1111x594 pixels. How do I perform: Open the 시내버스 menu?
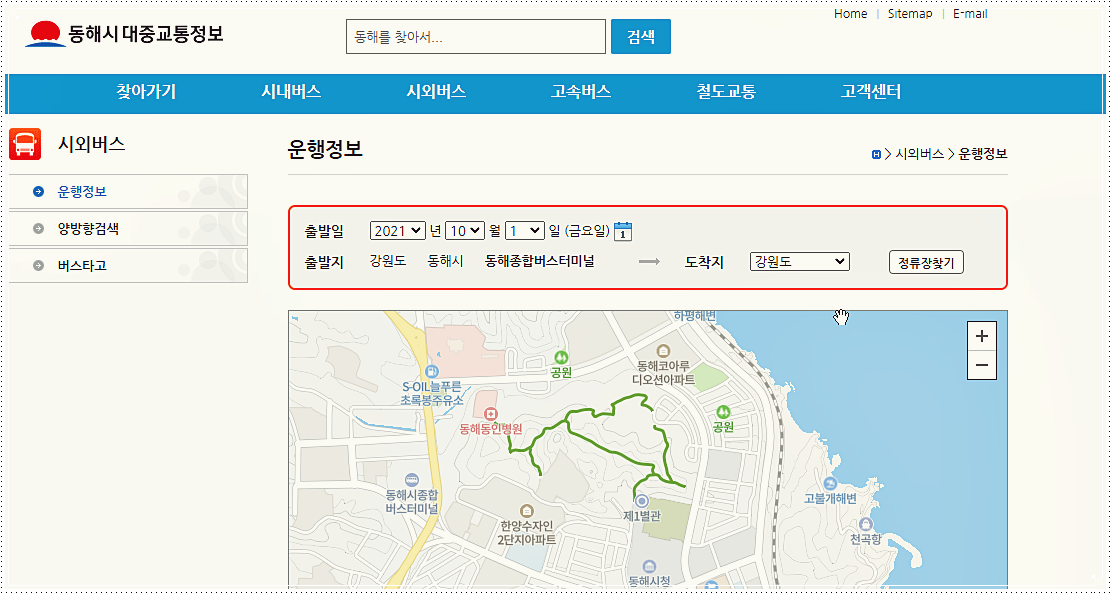pyautogui.click(x=291, y=92)
